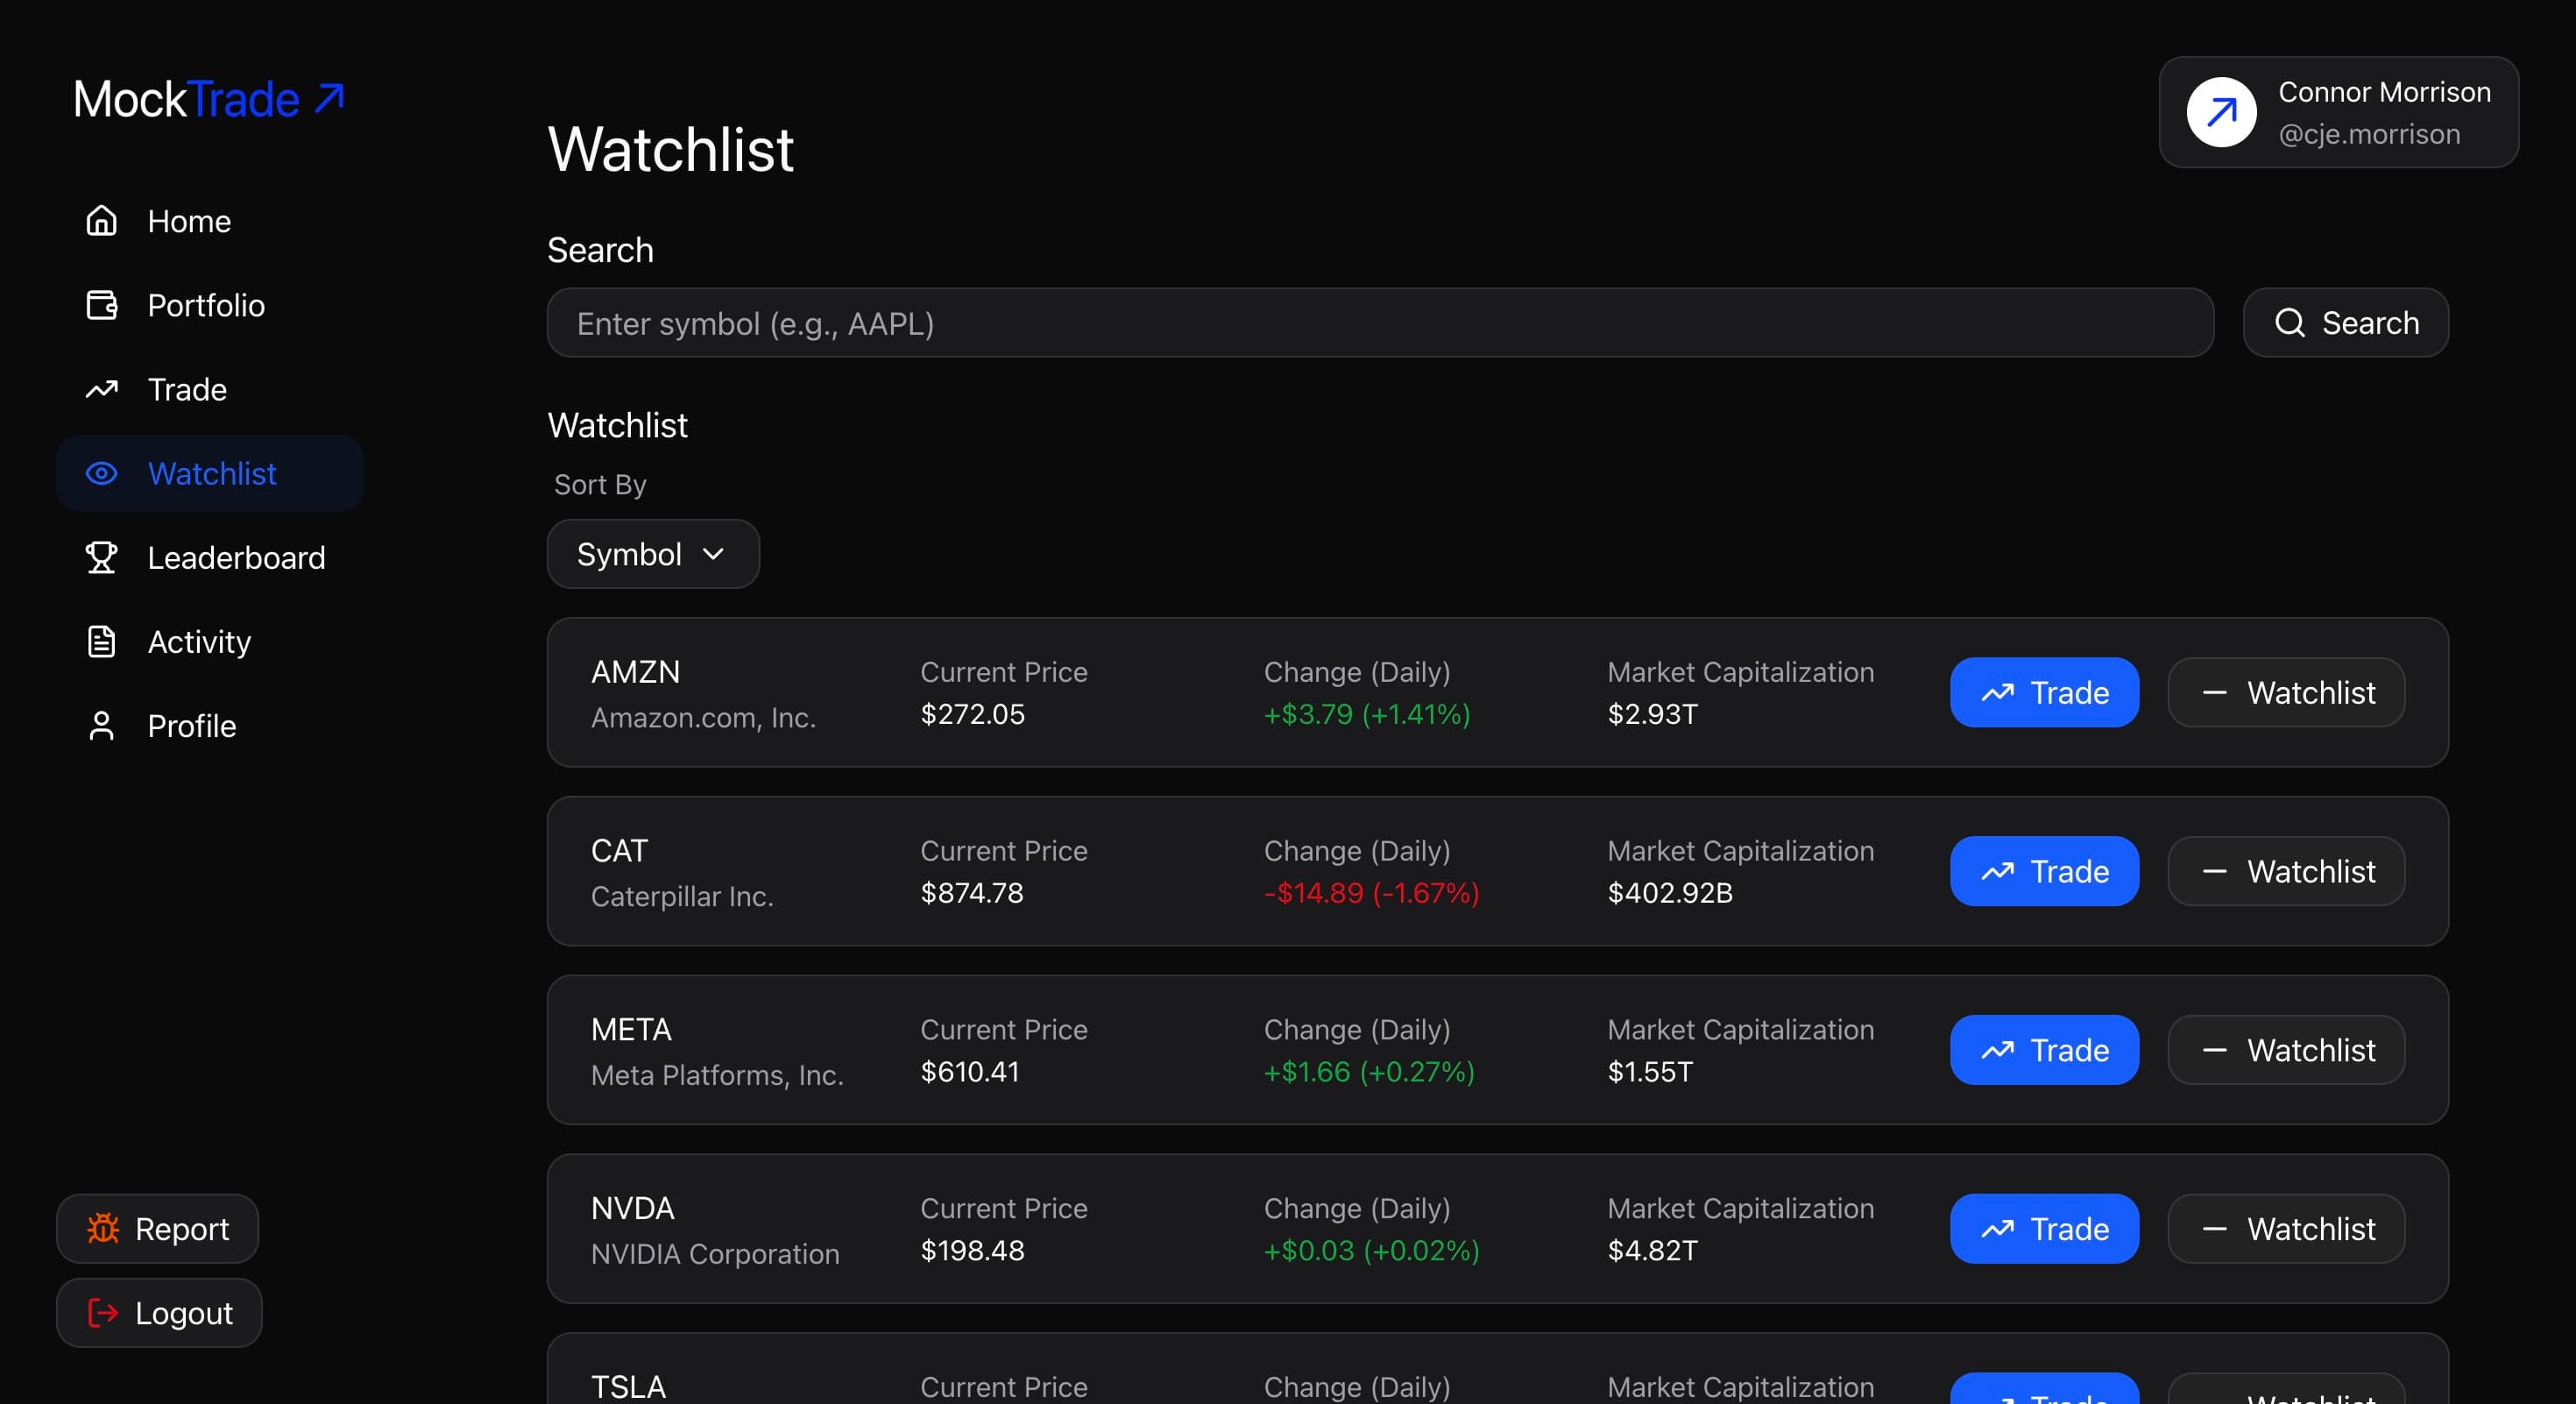The width and height of the screenshot is (2576, 1404).
Task: Navigate to Trade in the sidebar
Action: coord(210,389)
